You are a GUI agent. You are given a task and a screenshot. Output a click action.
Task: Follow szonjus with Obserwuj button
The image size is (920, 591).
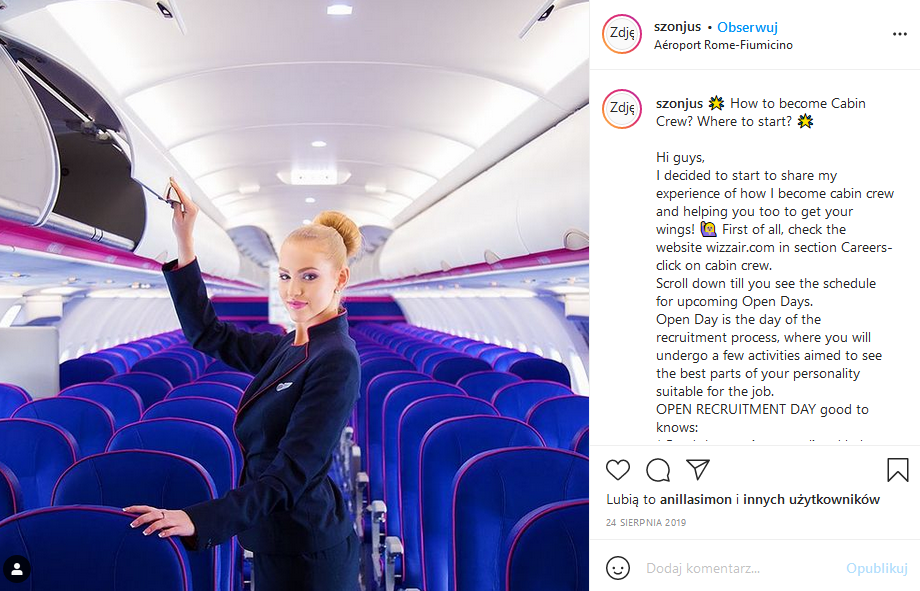pyautogui.click(x=747, y=27)
